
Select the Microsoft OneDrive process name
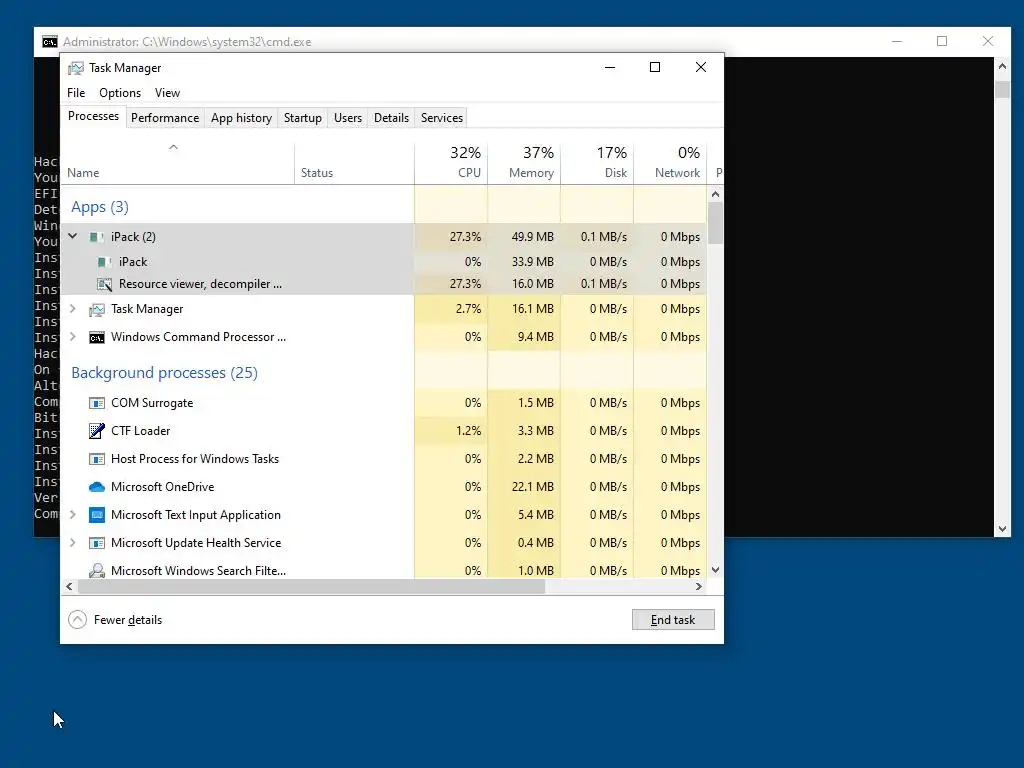pos(163,487)
